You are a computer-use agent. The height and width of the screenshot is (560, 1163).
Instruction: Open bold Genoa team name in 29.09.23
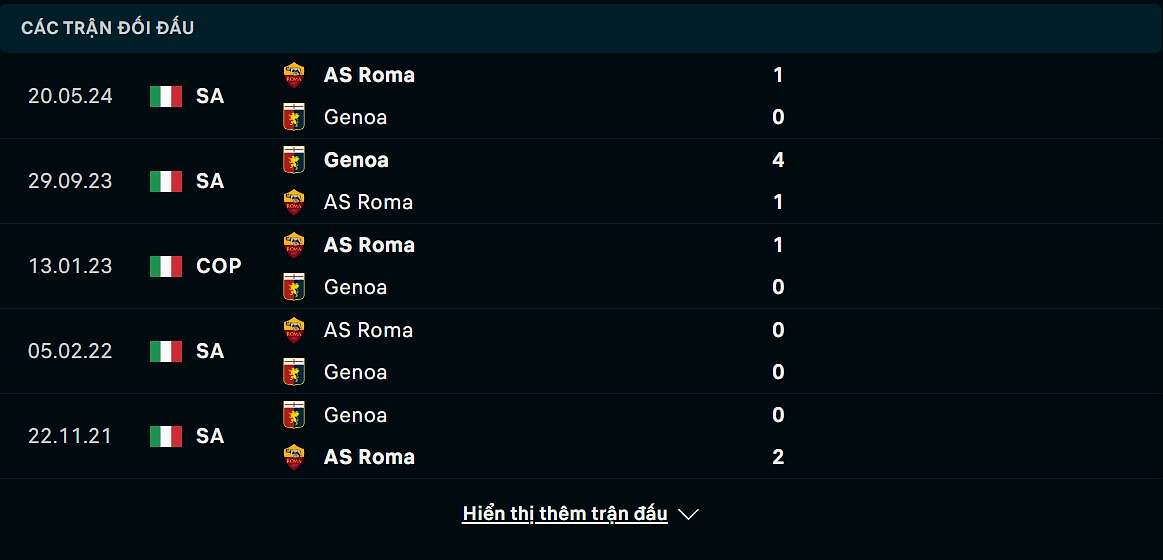(x=356, y=160)
